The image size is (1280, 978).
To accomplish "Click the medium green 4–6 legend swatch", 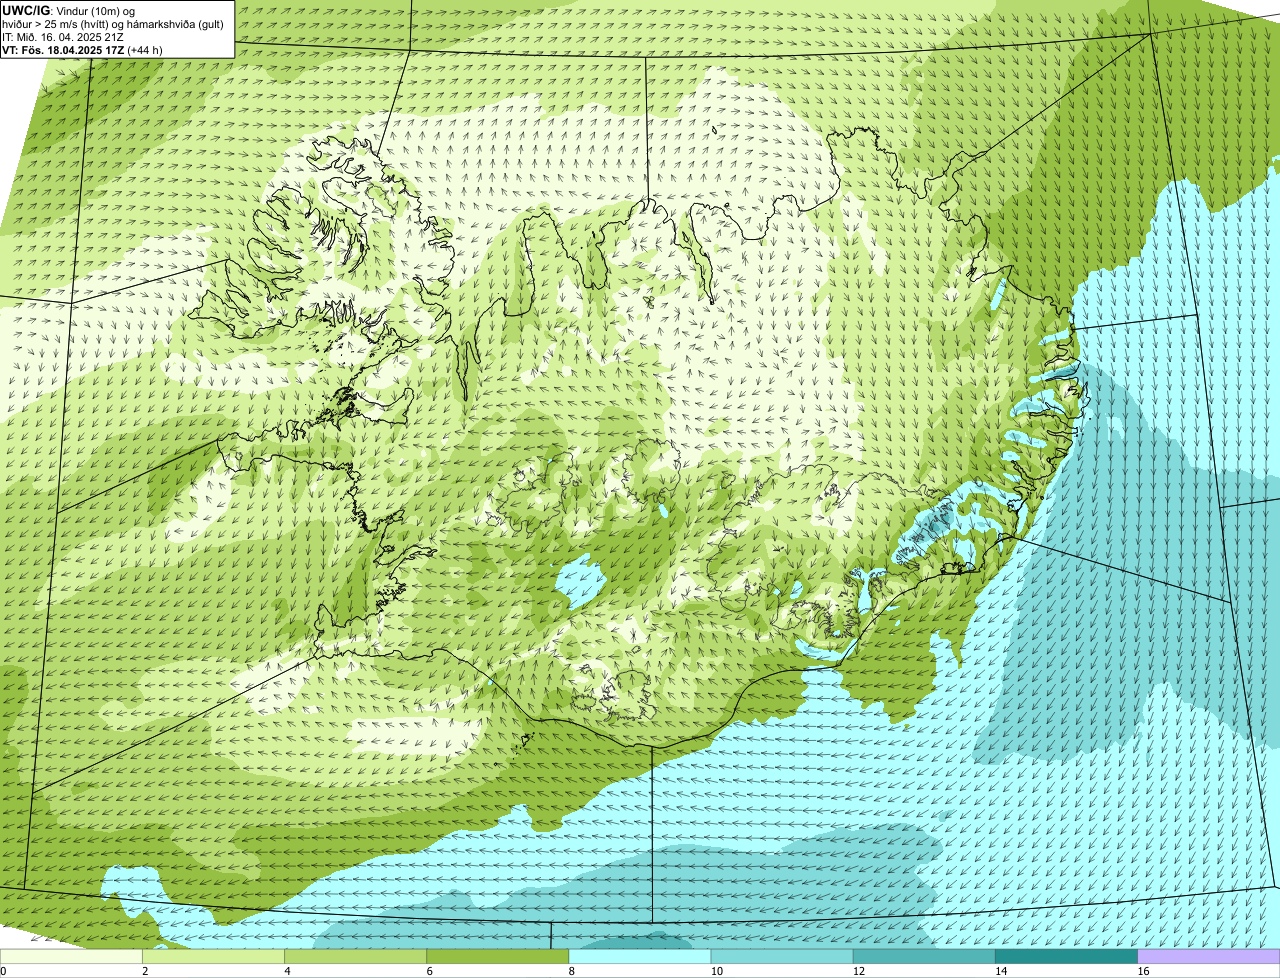I will click(x=356, y=957).
